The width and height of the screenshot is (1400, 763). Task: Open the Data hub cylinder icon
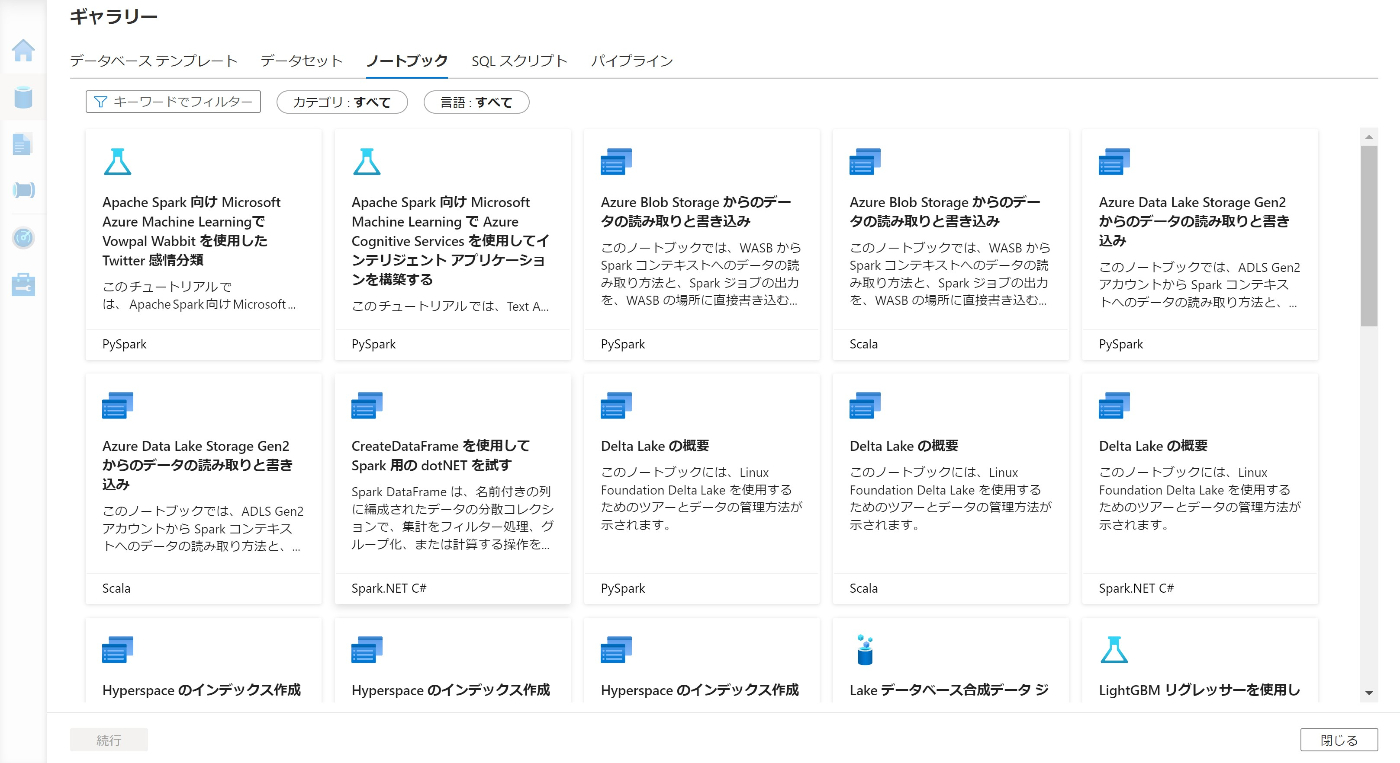tap(23, 98)
